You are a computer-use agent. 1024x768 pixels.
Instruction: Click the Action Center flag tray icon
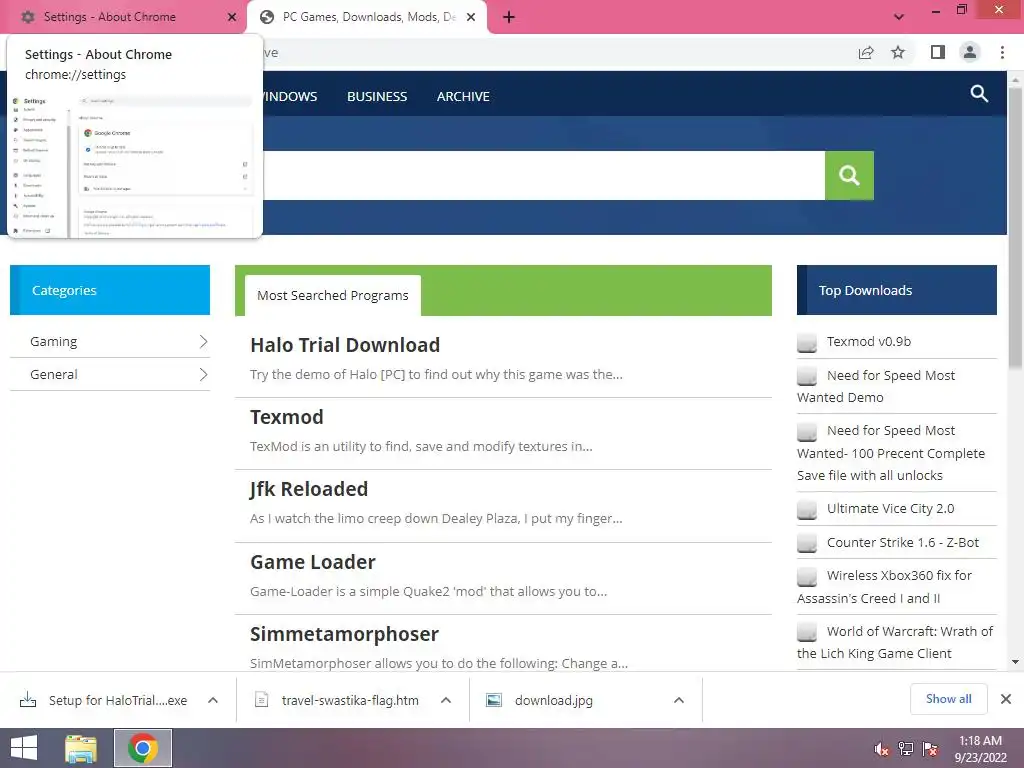click(930, 749)
